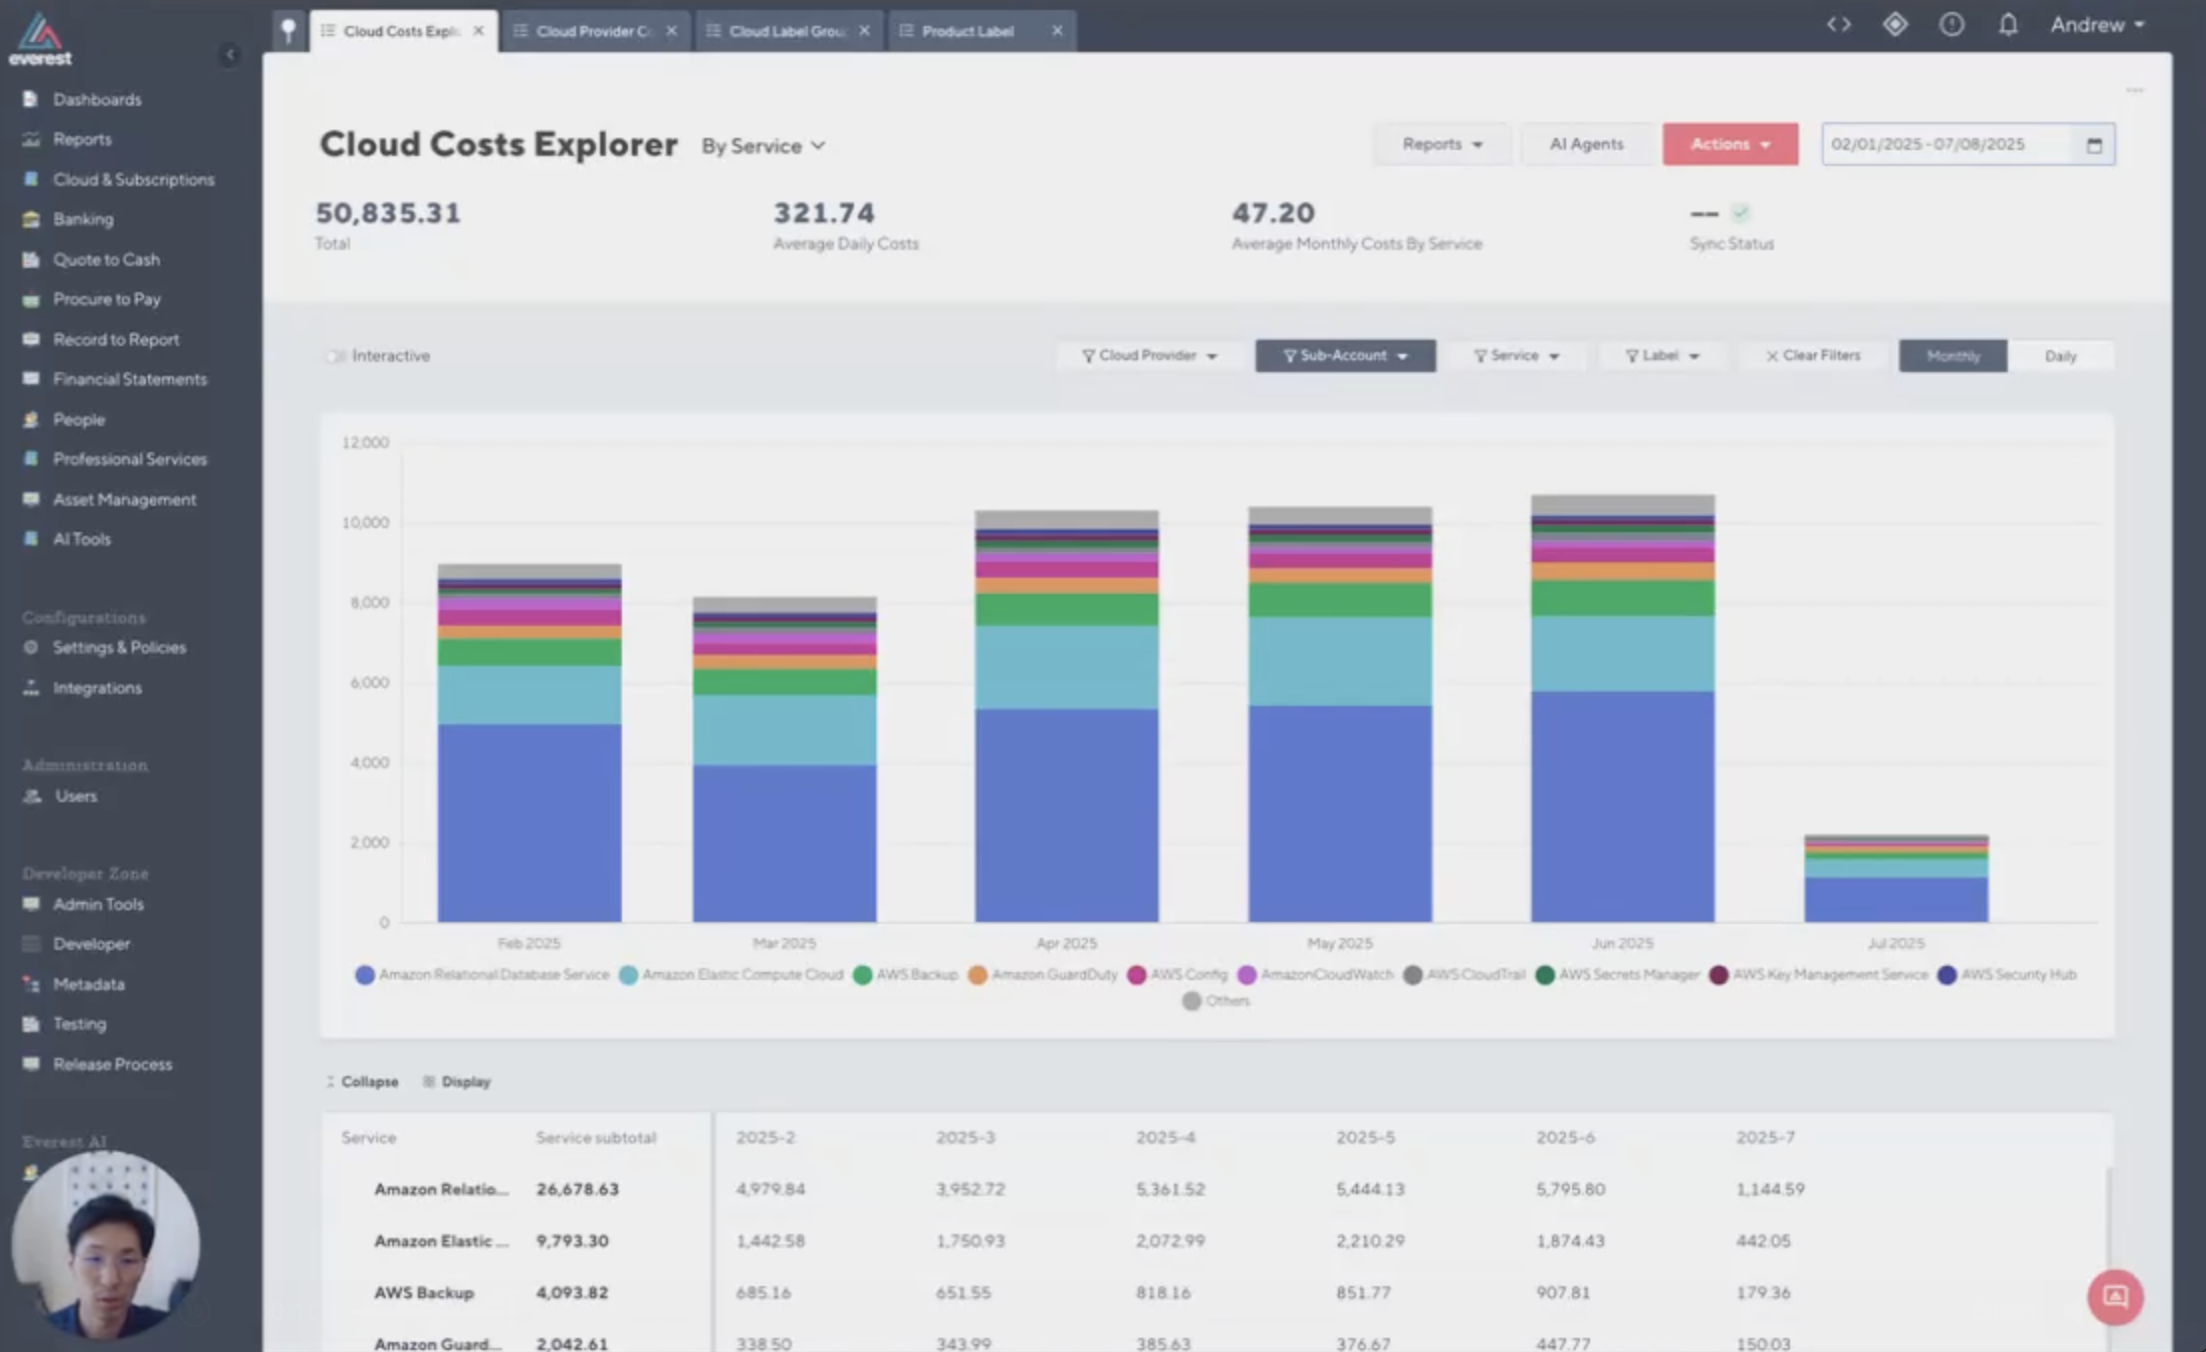Image resolution: width=2206 pixels, height=1352 pixels.
Task: Click the code brackets icon in header
Action: [x=1839, y=24]
